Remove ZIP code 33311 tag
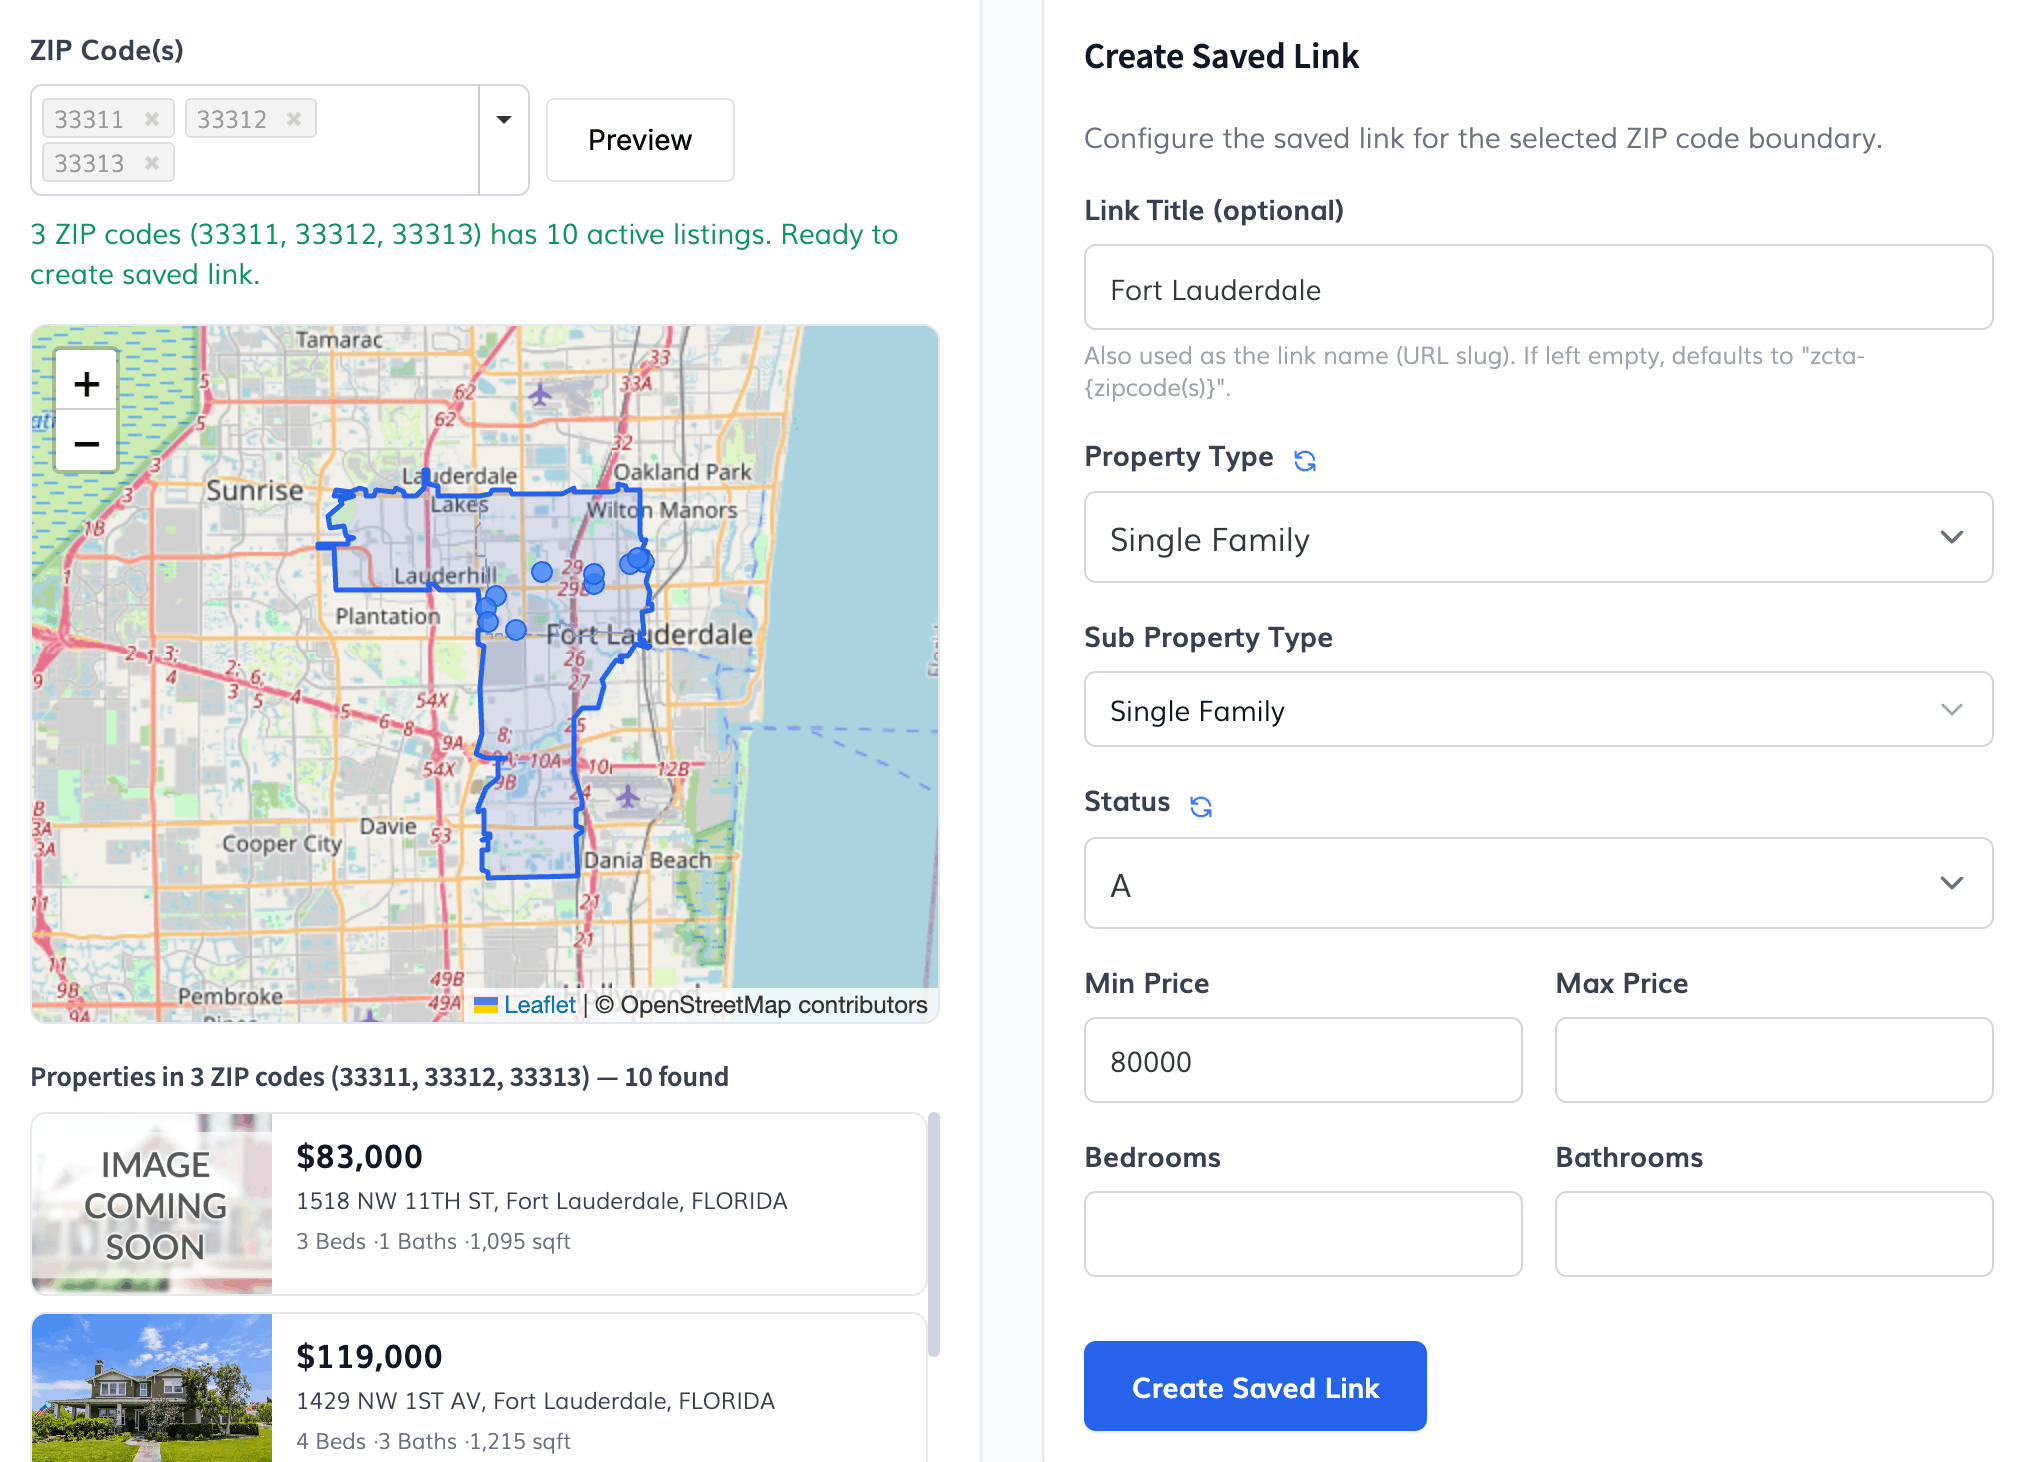 152,119
